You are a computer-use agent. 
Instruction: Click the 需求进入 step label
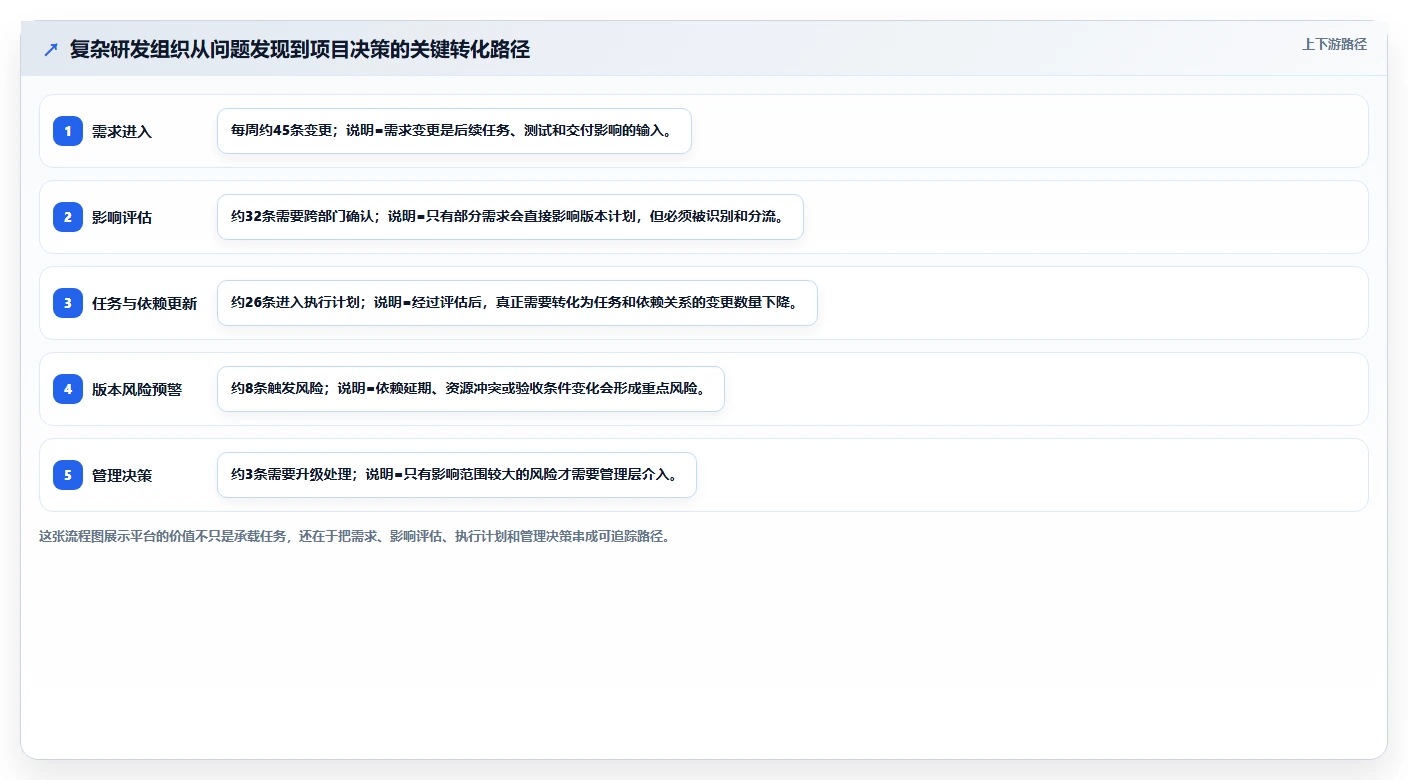tap(122, 131)
